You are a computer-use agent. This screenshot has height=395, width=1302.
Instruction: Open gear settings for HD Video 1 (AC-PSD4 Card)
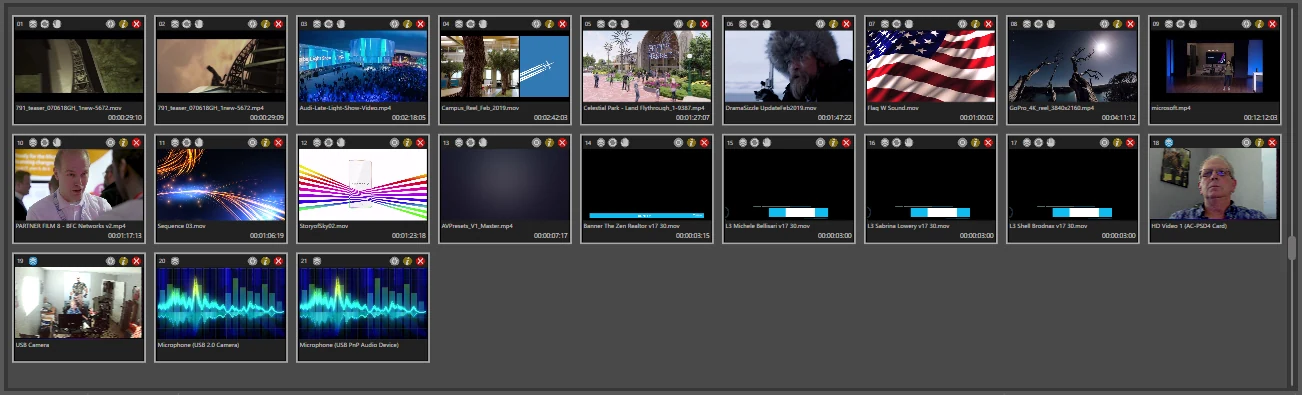tap(1246, 143)
